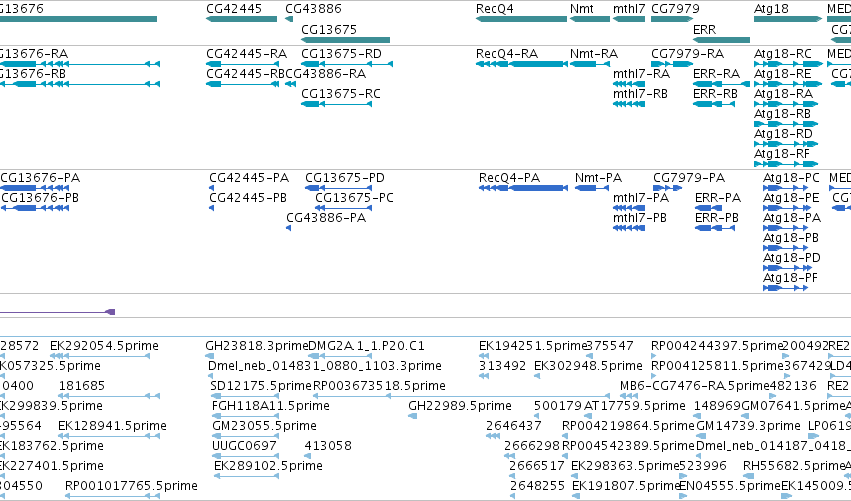Select EST EK292054.5prime

tap(100, 357)
